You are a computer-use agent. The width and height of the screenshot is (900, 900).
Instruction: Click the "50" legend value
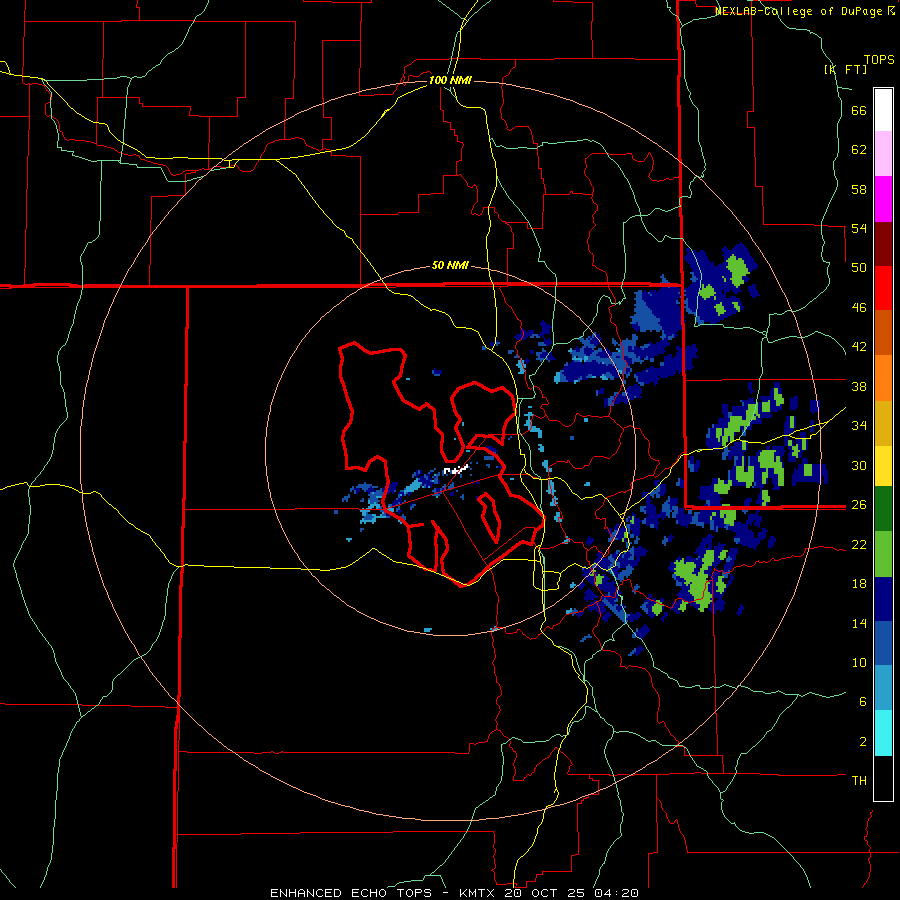859,268
